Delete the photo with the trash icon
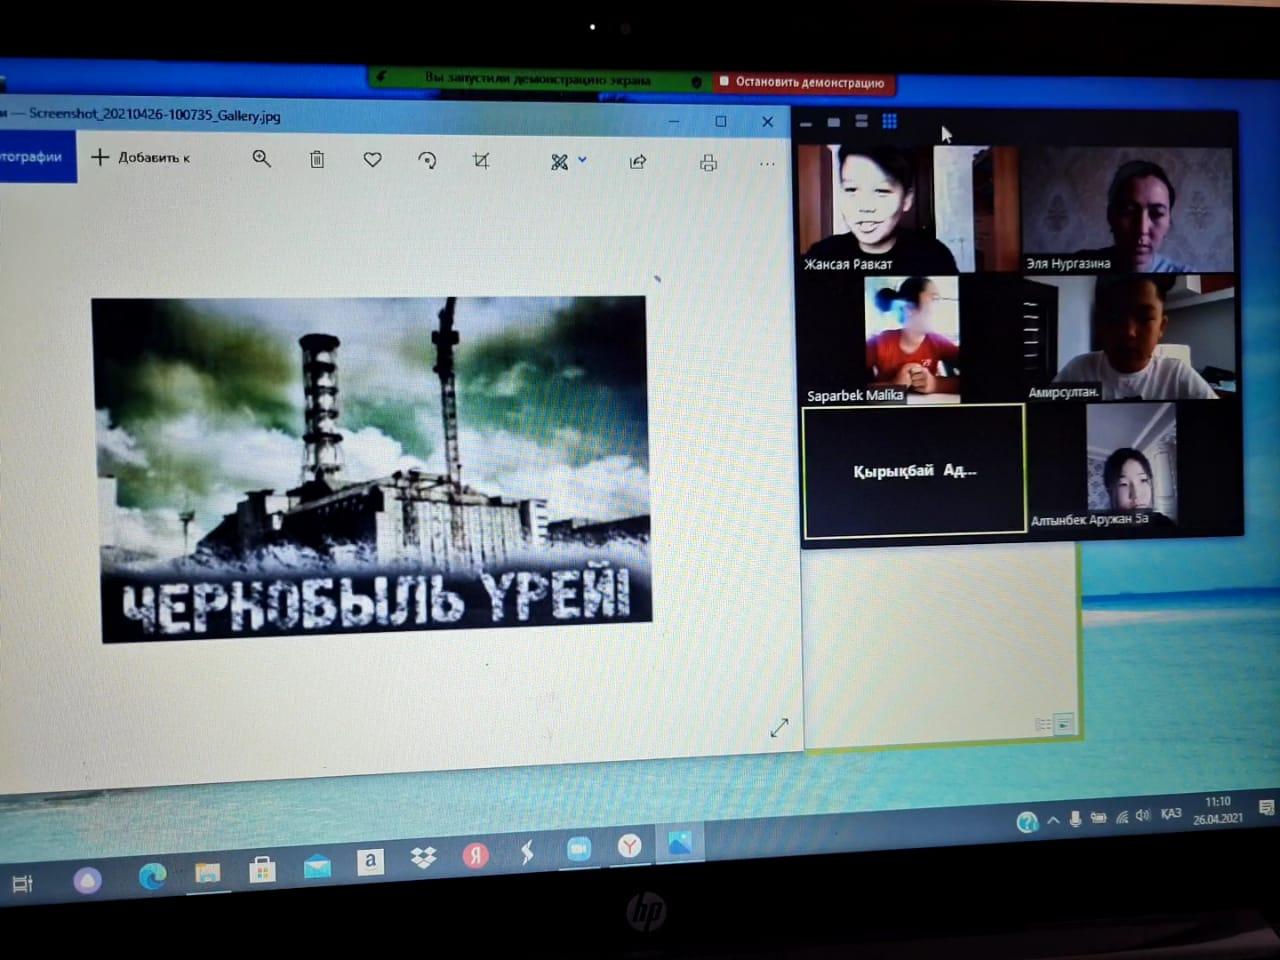 (317, 159)
